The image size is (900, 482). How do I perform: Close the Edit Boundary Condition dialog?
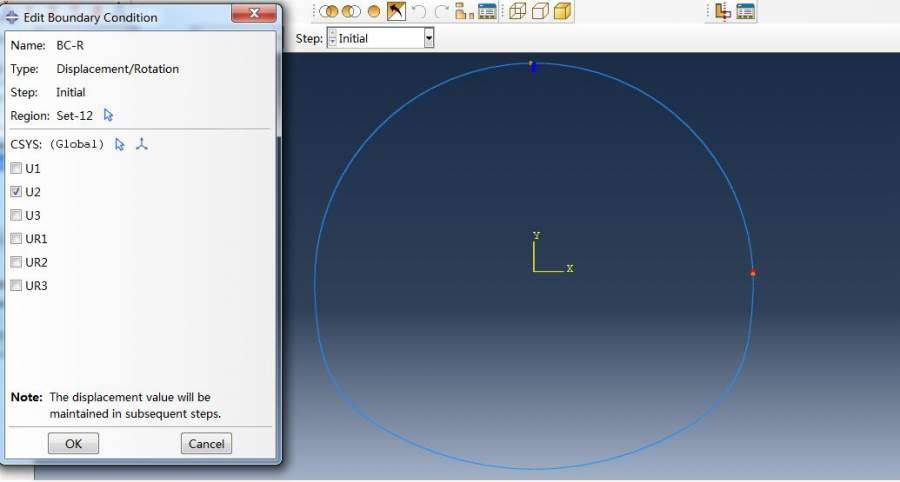[x=254, y=13]
